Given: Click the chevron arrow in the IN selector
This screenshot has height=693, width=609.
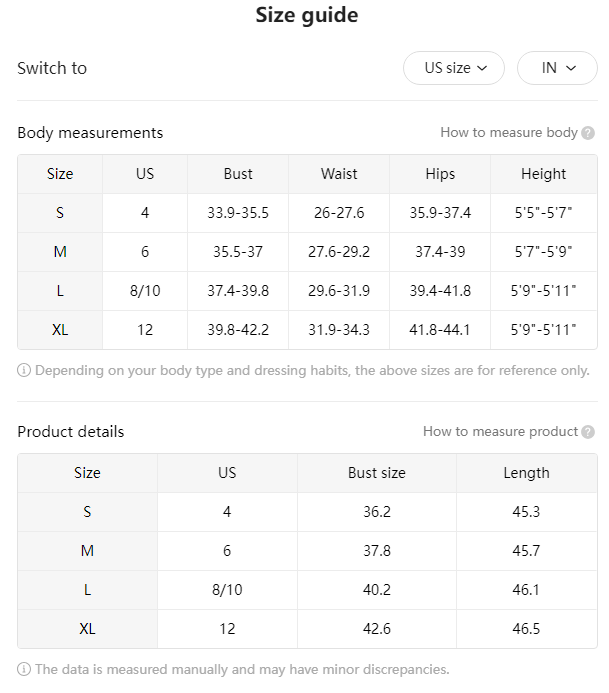Looking at the screenshot, I should pyautogui.click(x=571, y=68).
